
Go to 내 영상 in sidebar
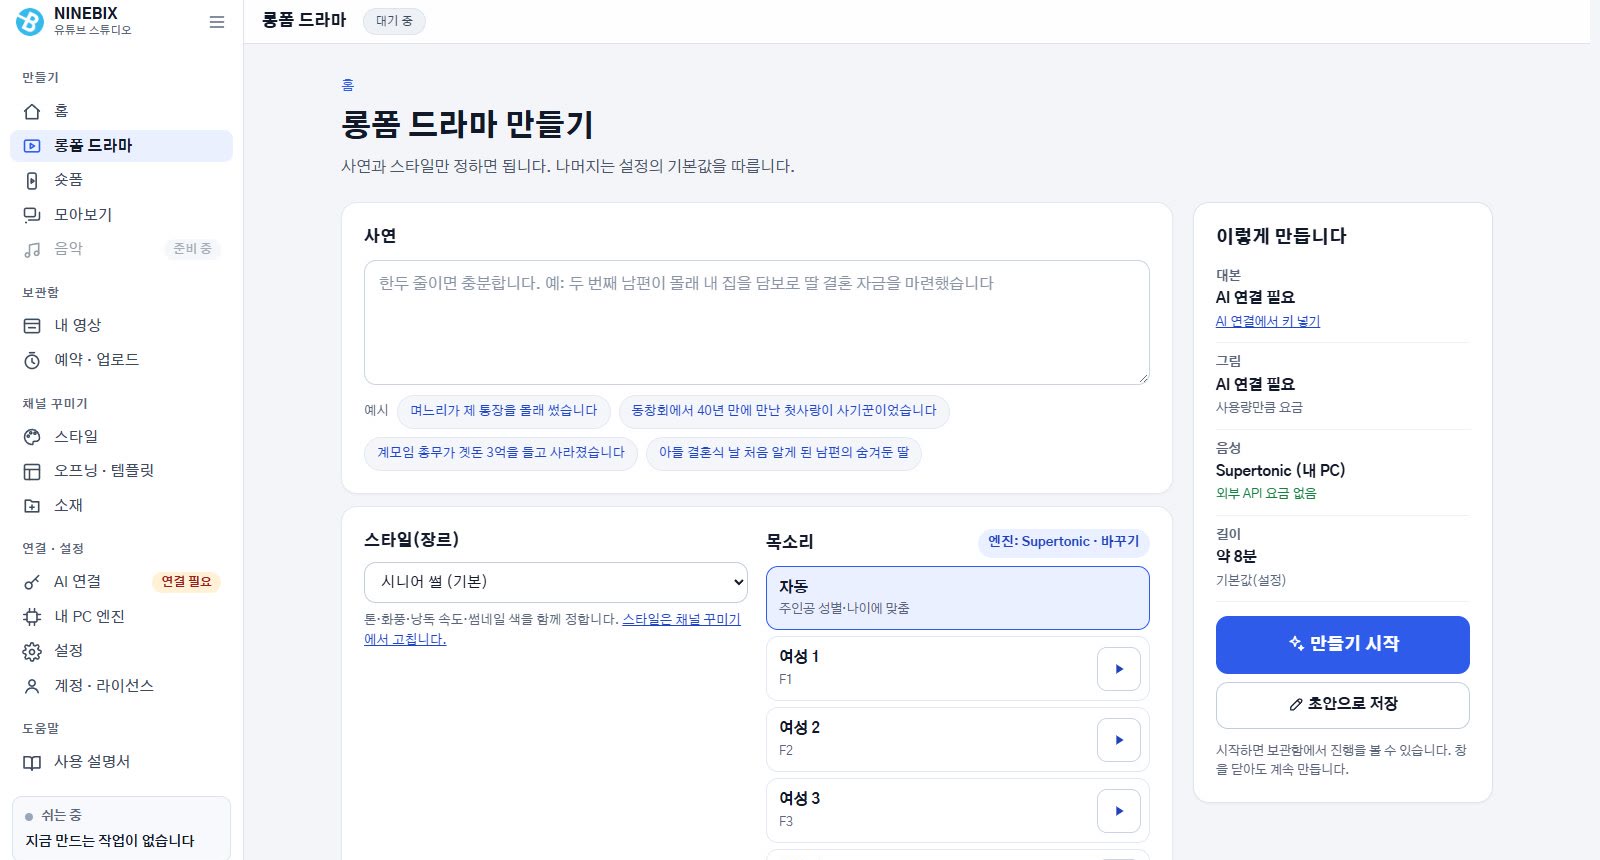pyautogui.click(x=121, y=326)
